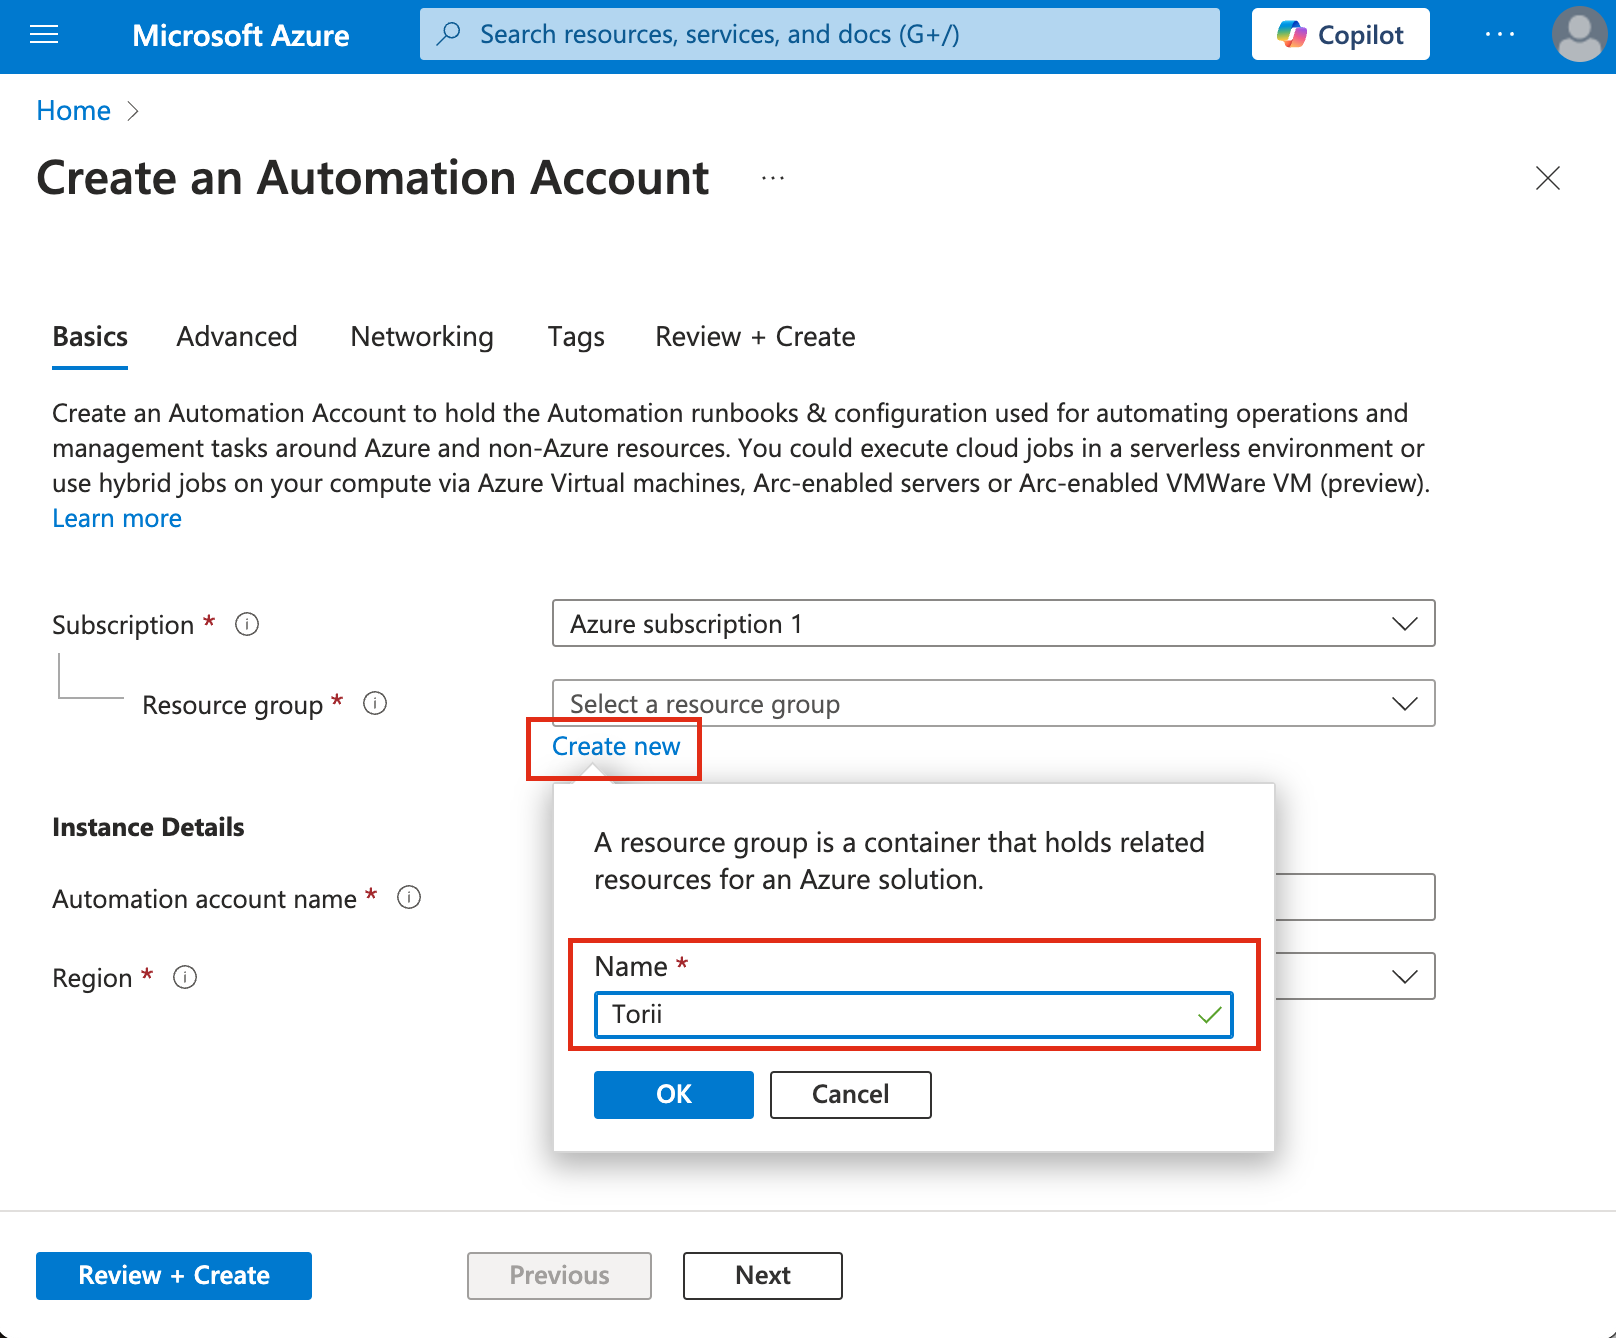The width and height of the screenshot is (1616, 1338).
Task: Click the green checkmark in Name field
Action: click(x=1210, y=1015)
